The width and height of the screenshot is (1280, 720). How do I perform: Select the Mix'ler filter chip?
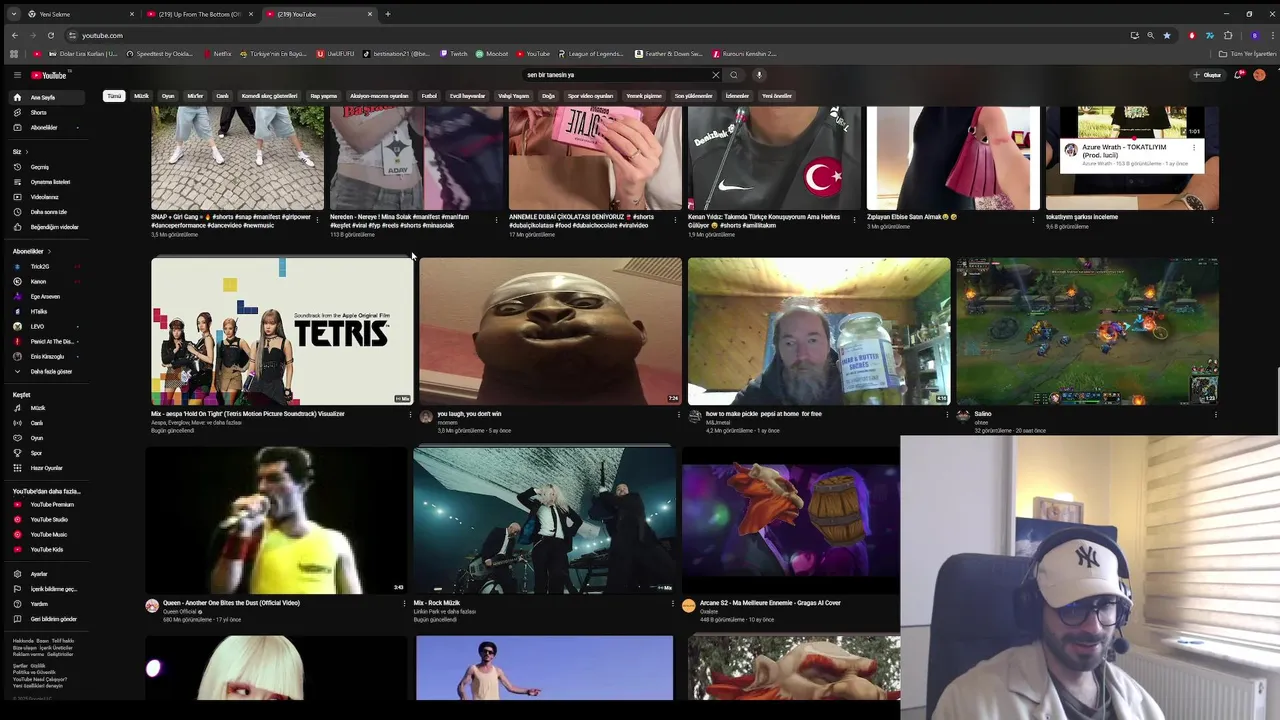[195, 96]
